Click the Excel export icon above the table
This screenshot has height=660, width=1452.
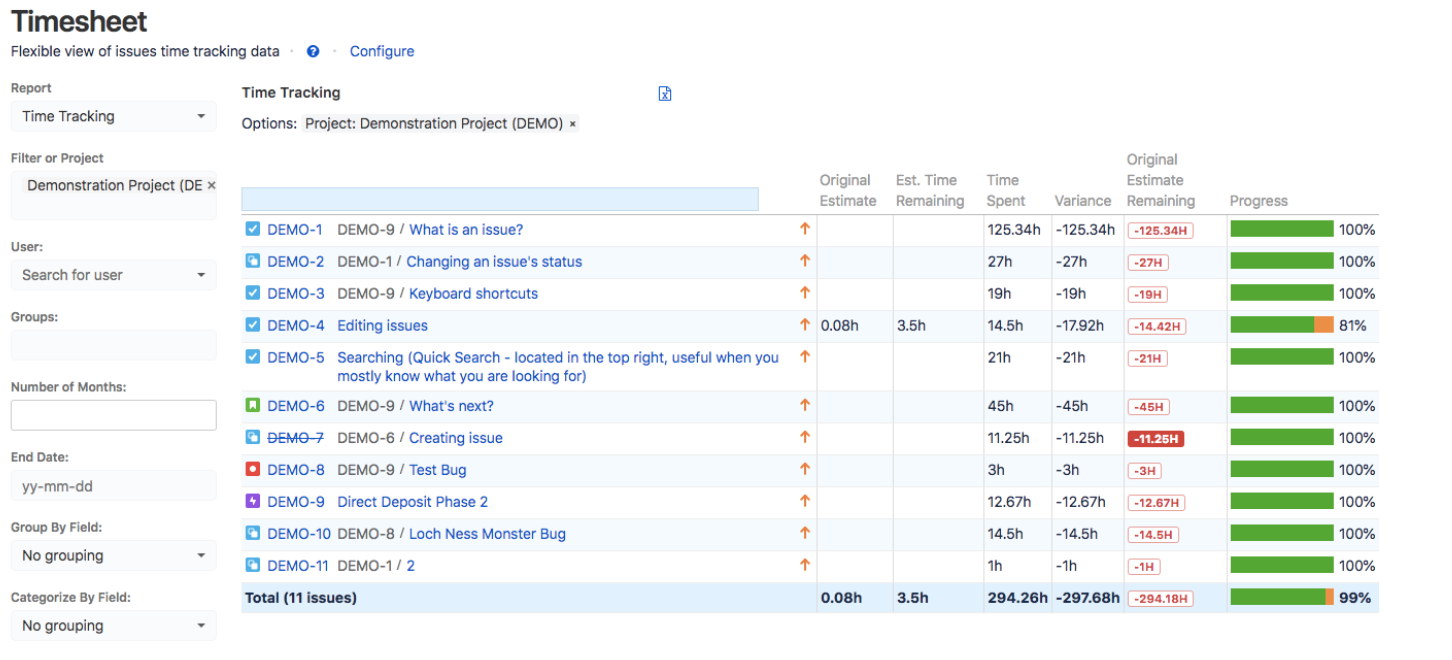click(664, 93)
